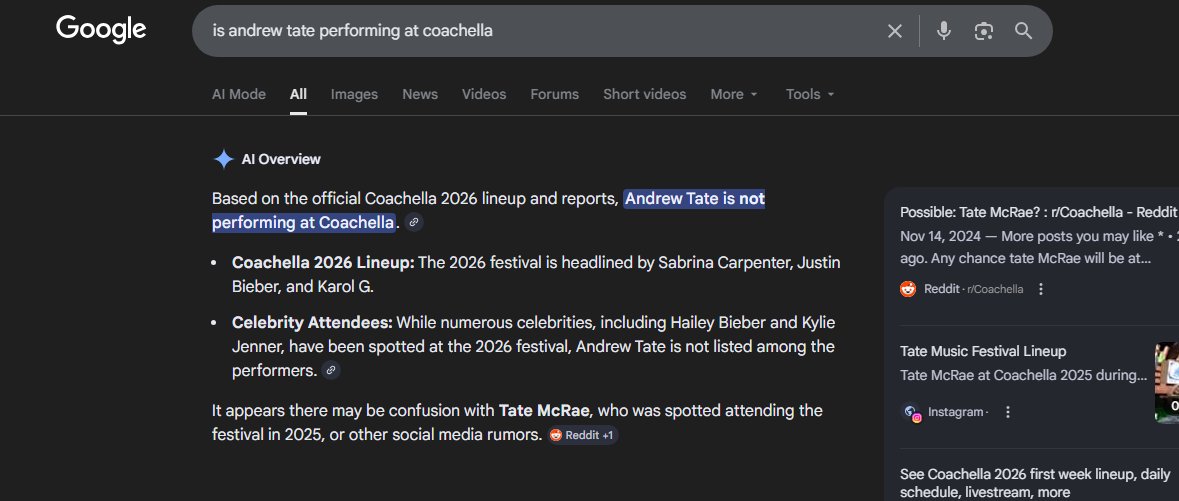Click the 'Coachella 2026 Lineup:' bold text

(x=323, y=263)
